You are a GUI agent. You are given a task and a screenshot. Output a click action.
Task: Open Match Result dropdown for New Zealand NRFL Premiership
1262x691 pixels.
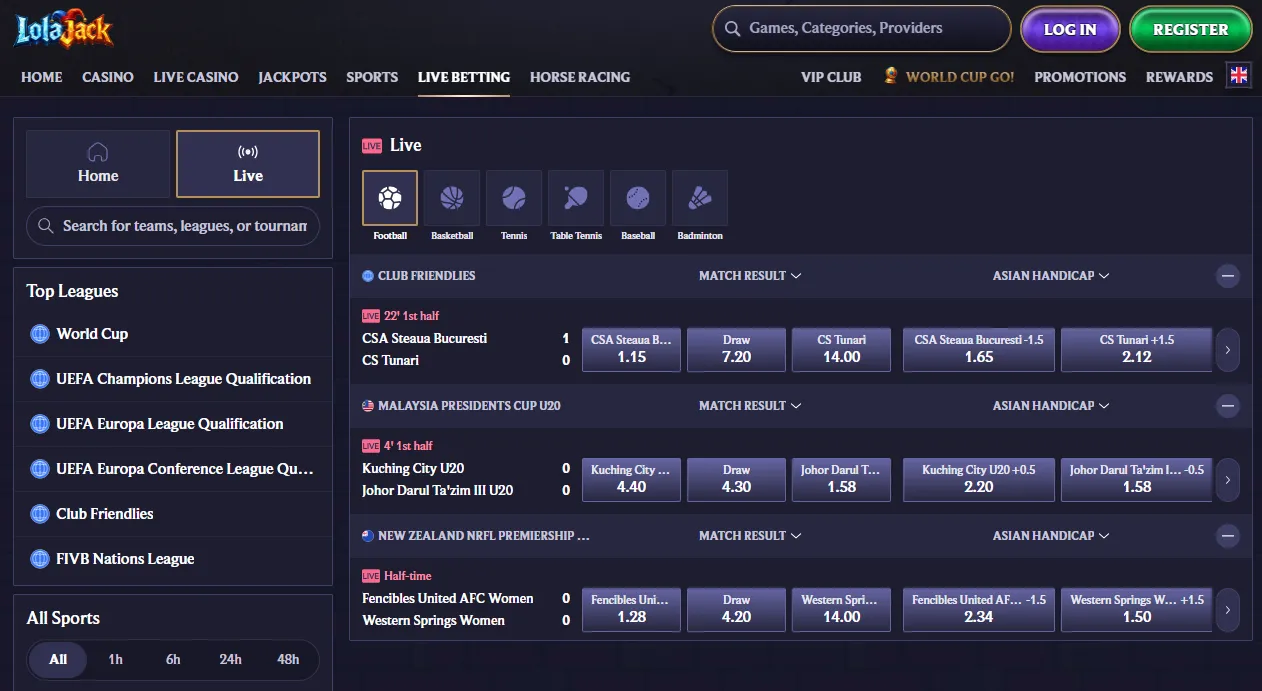(x=750, y=536)
